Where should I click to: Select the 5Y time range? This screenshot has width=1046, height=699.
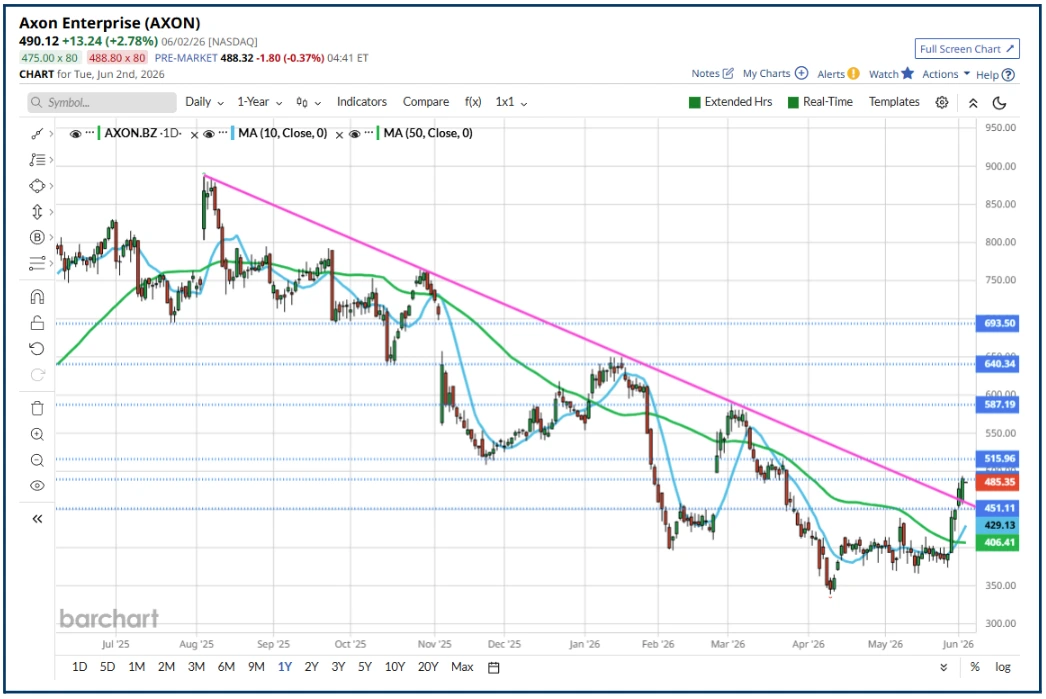tap(365, 667)
